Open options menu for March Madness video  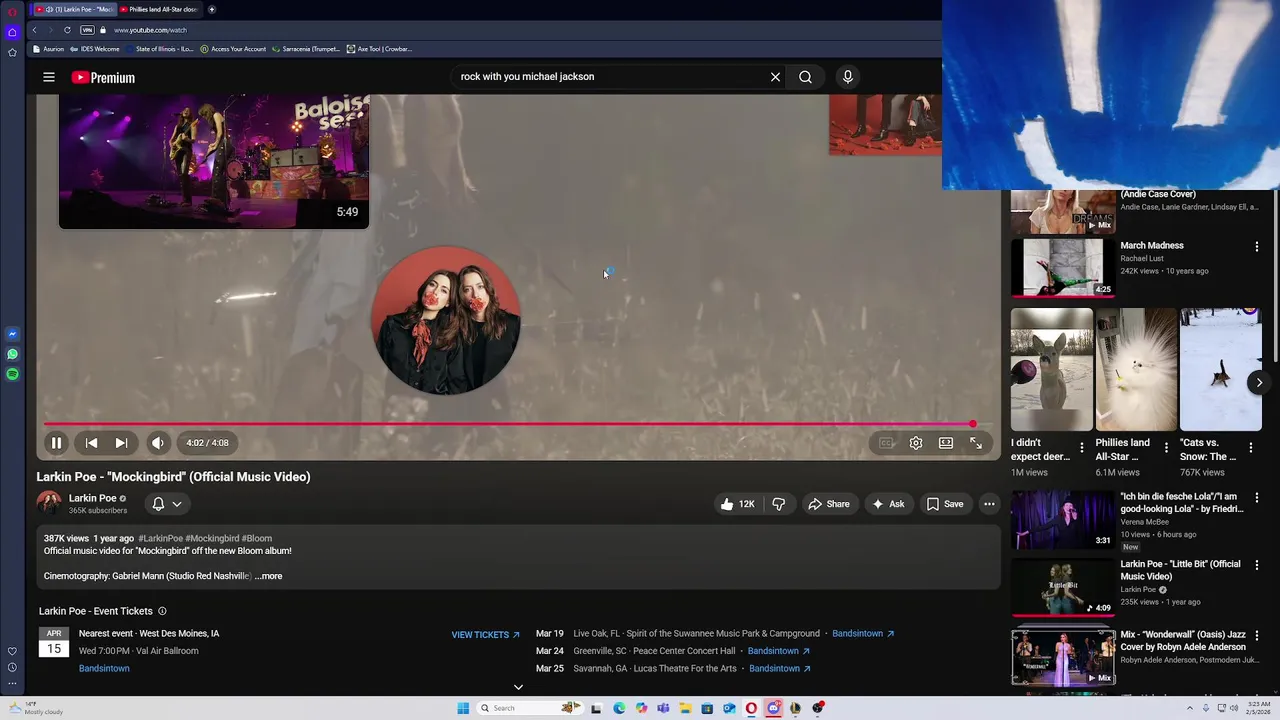pos(1257,246)
